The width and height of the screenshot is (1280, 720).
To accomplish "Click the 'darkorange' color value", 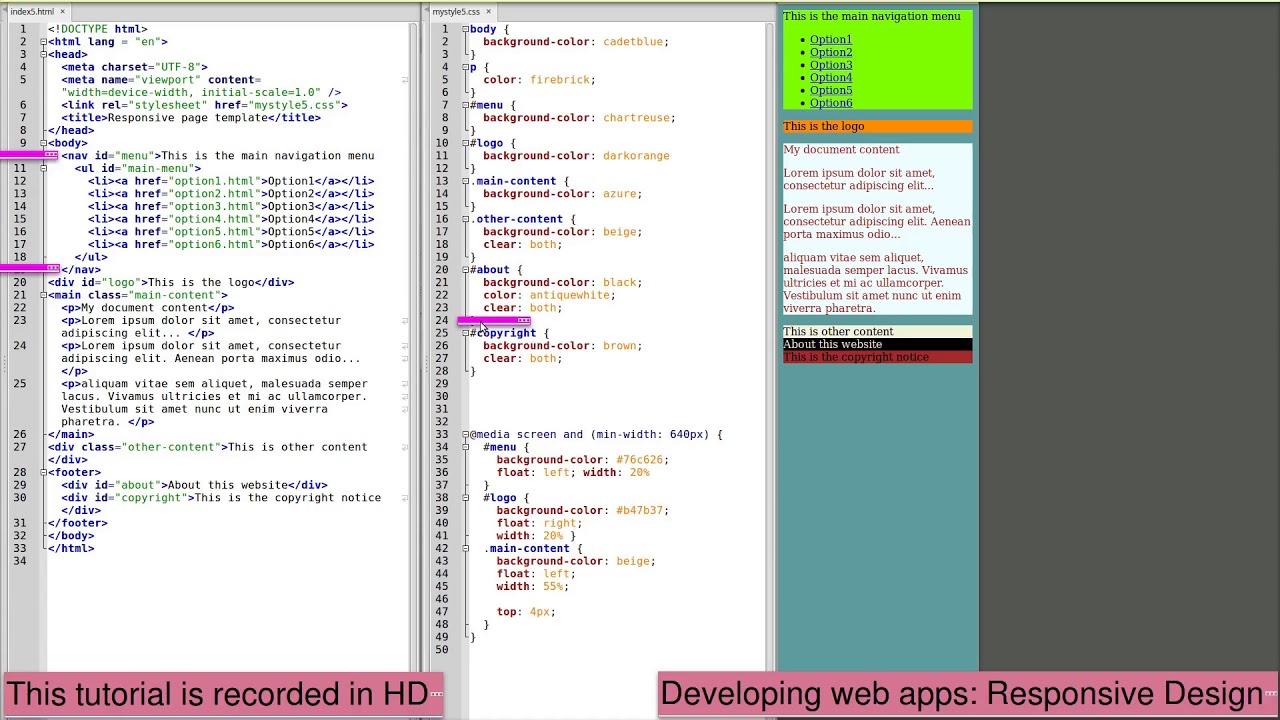I will click(636, 156).
